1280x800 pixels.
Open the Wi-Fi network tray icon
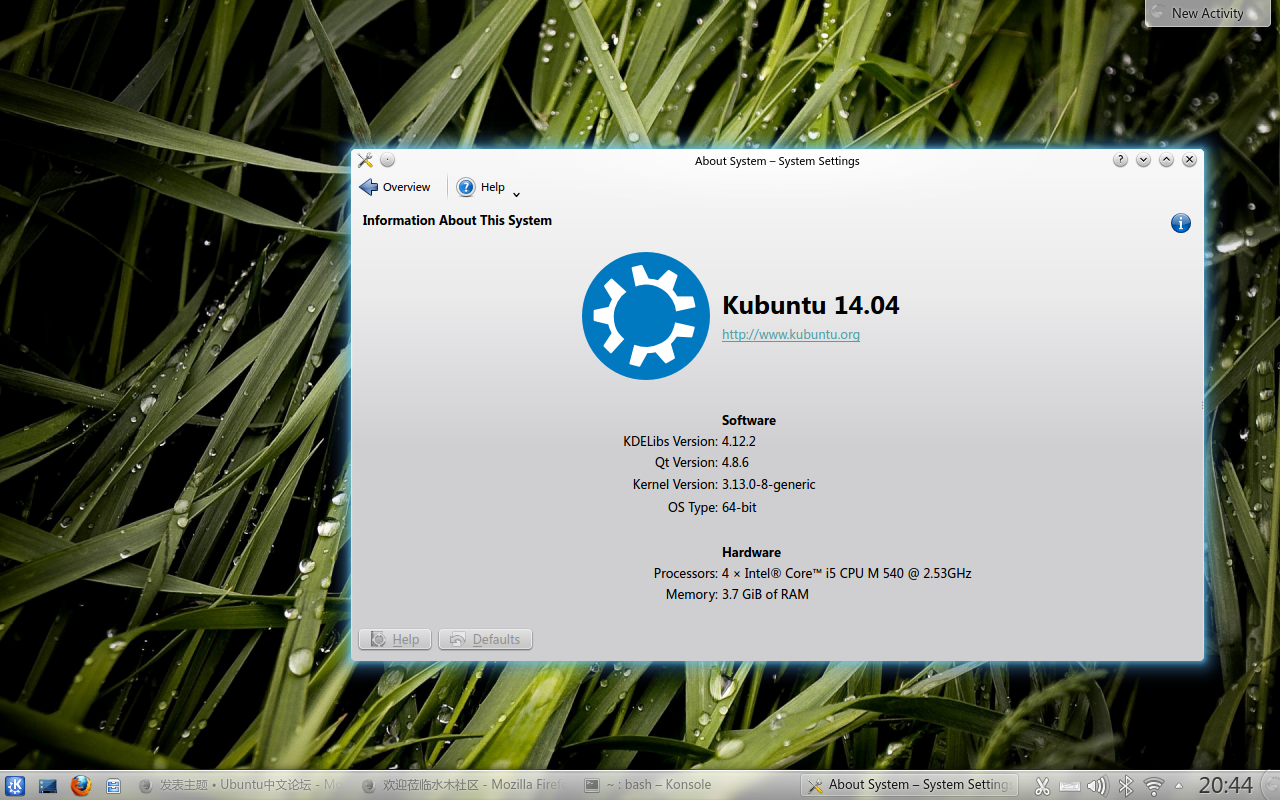click(x=1154, y=786)
